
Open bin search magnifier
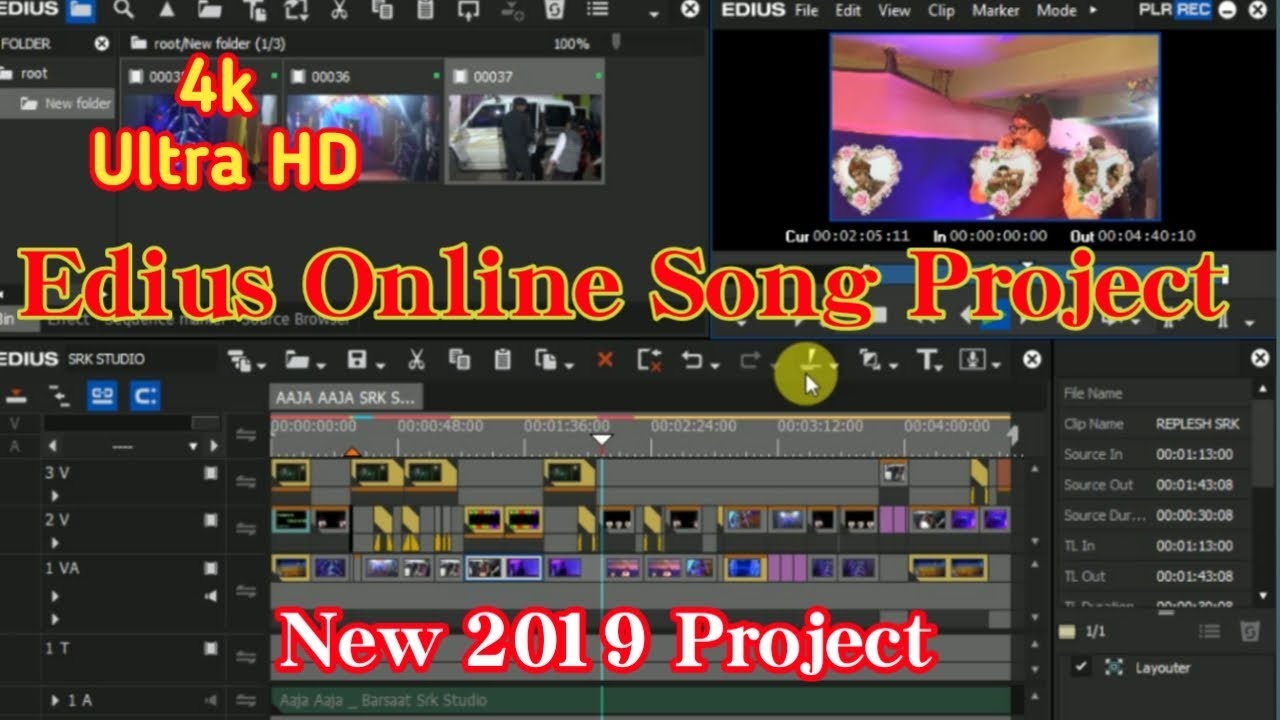(123, 10)
